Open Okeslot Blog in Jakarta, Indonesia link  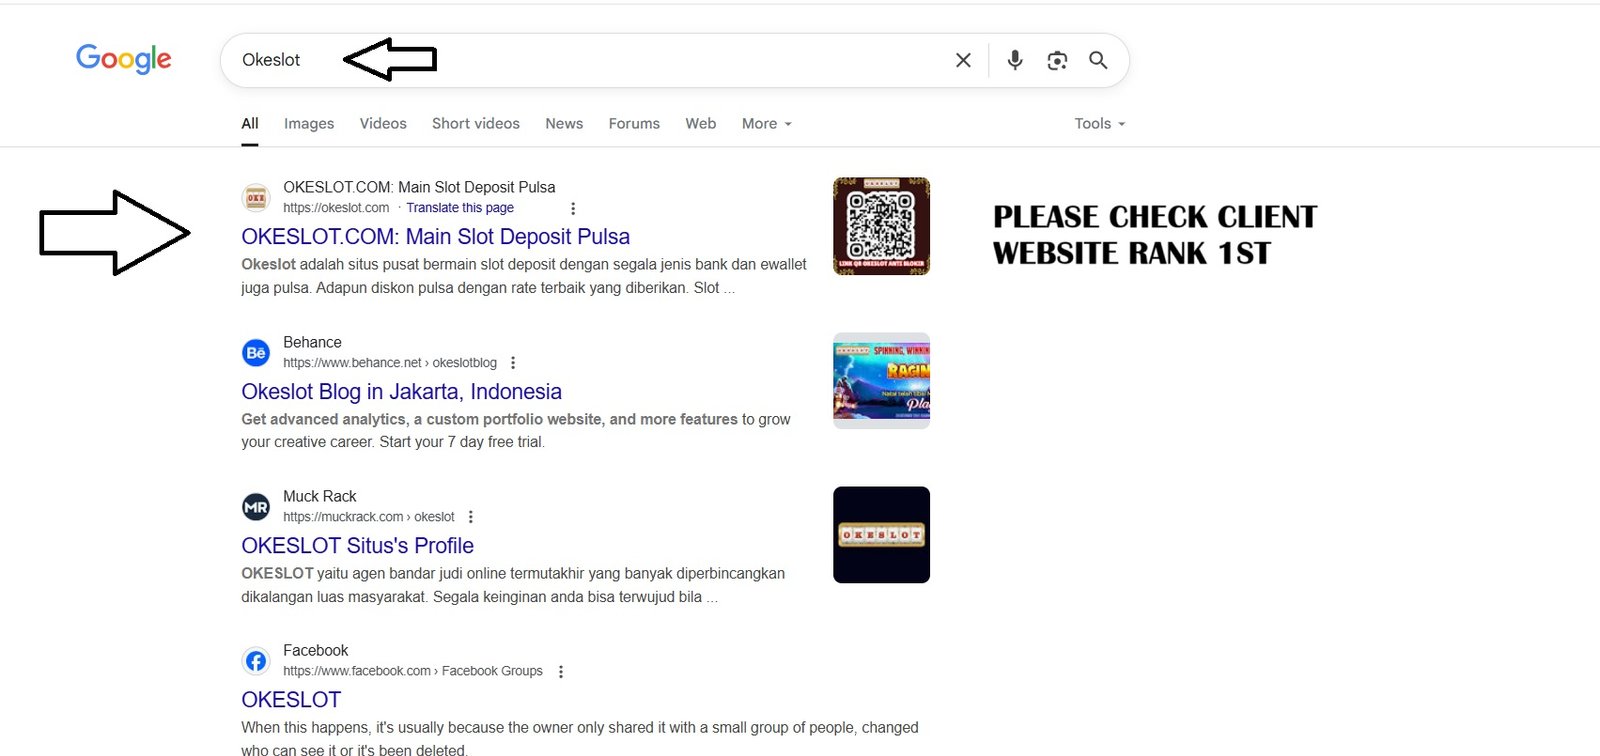point(401,392)
